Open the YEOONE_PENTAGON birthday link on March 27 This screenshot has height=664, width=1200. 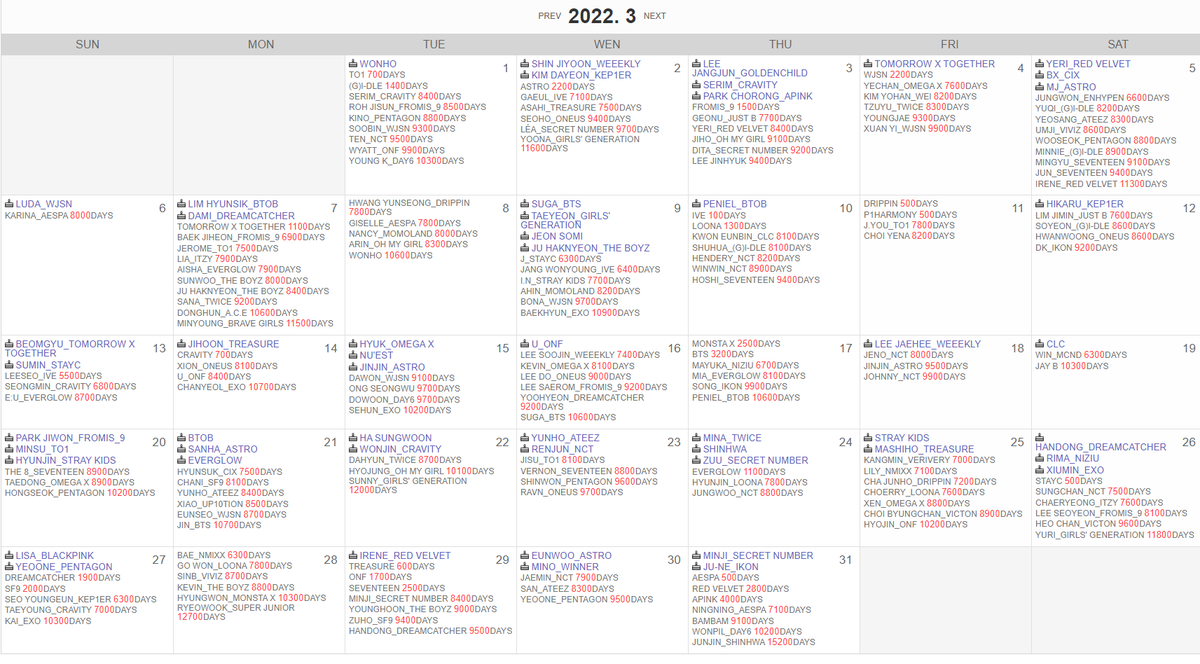(x=64, y=567)
